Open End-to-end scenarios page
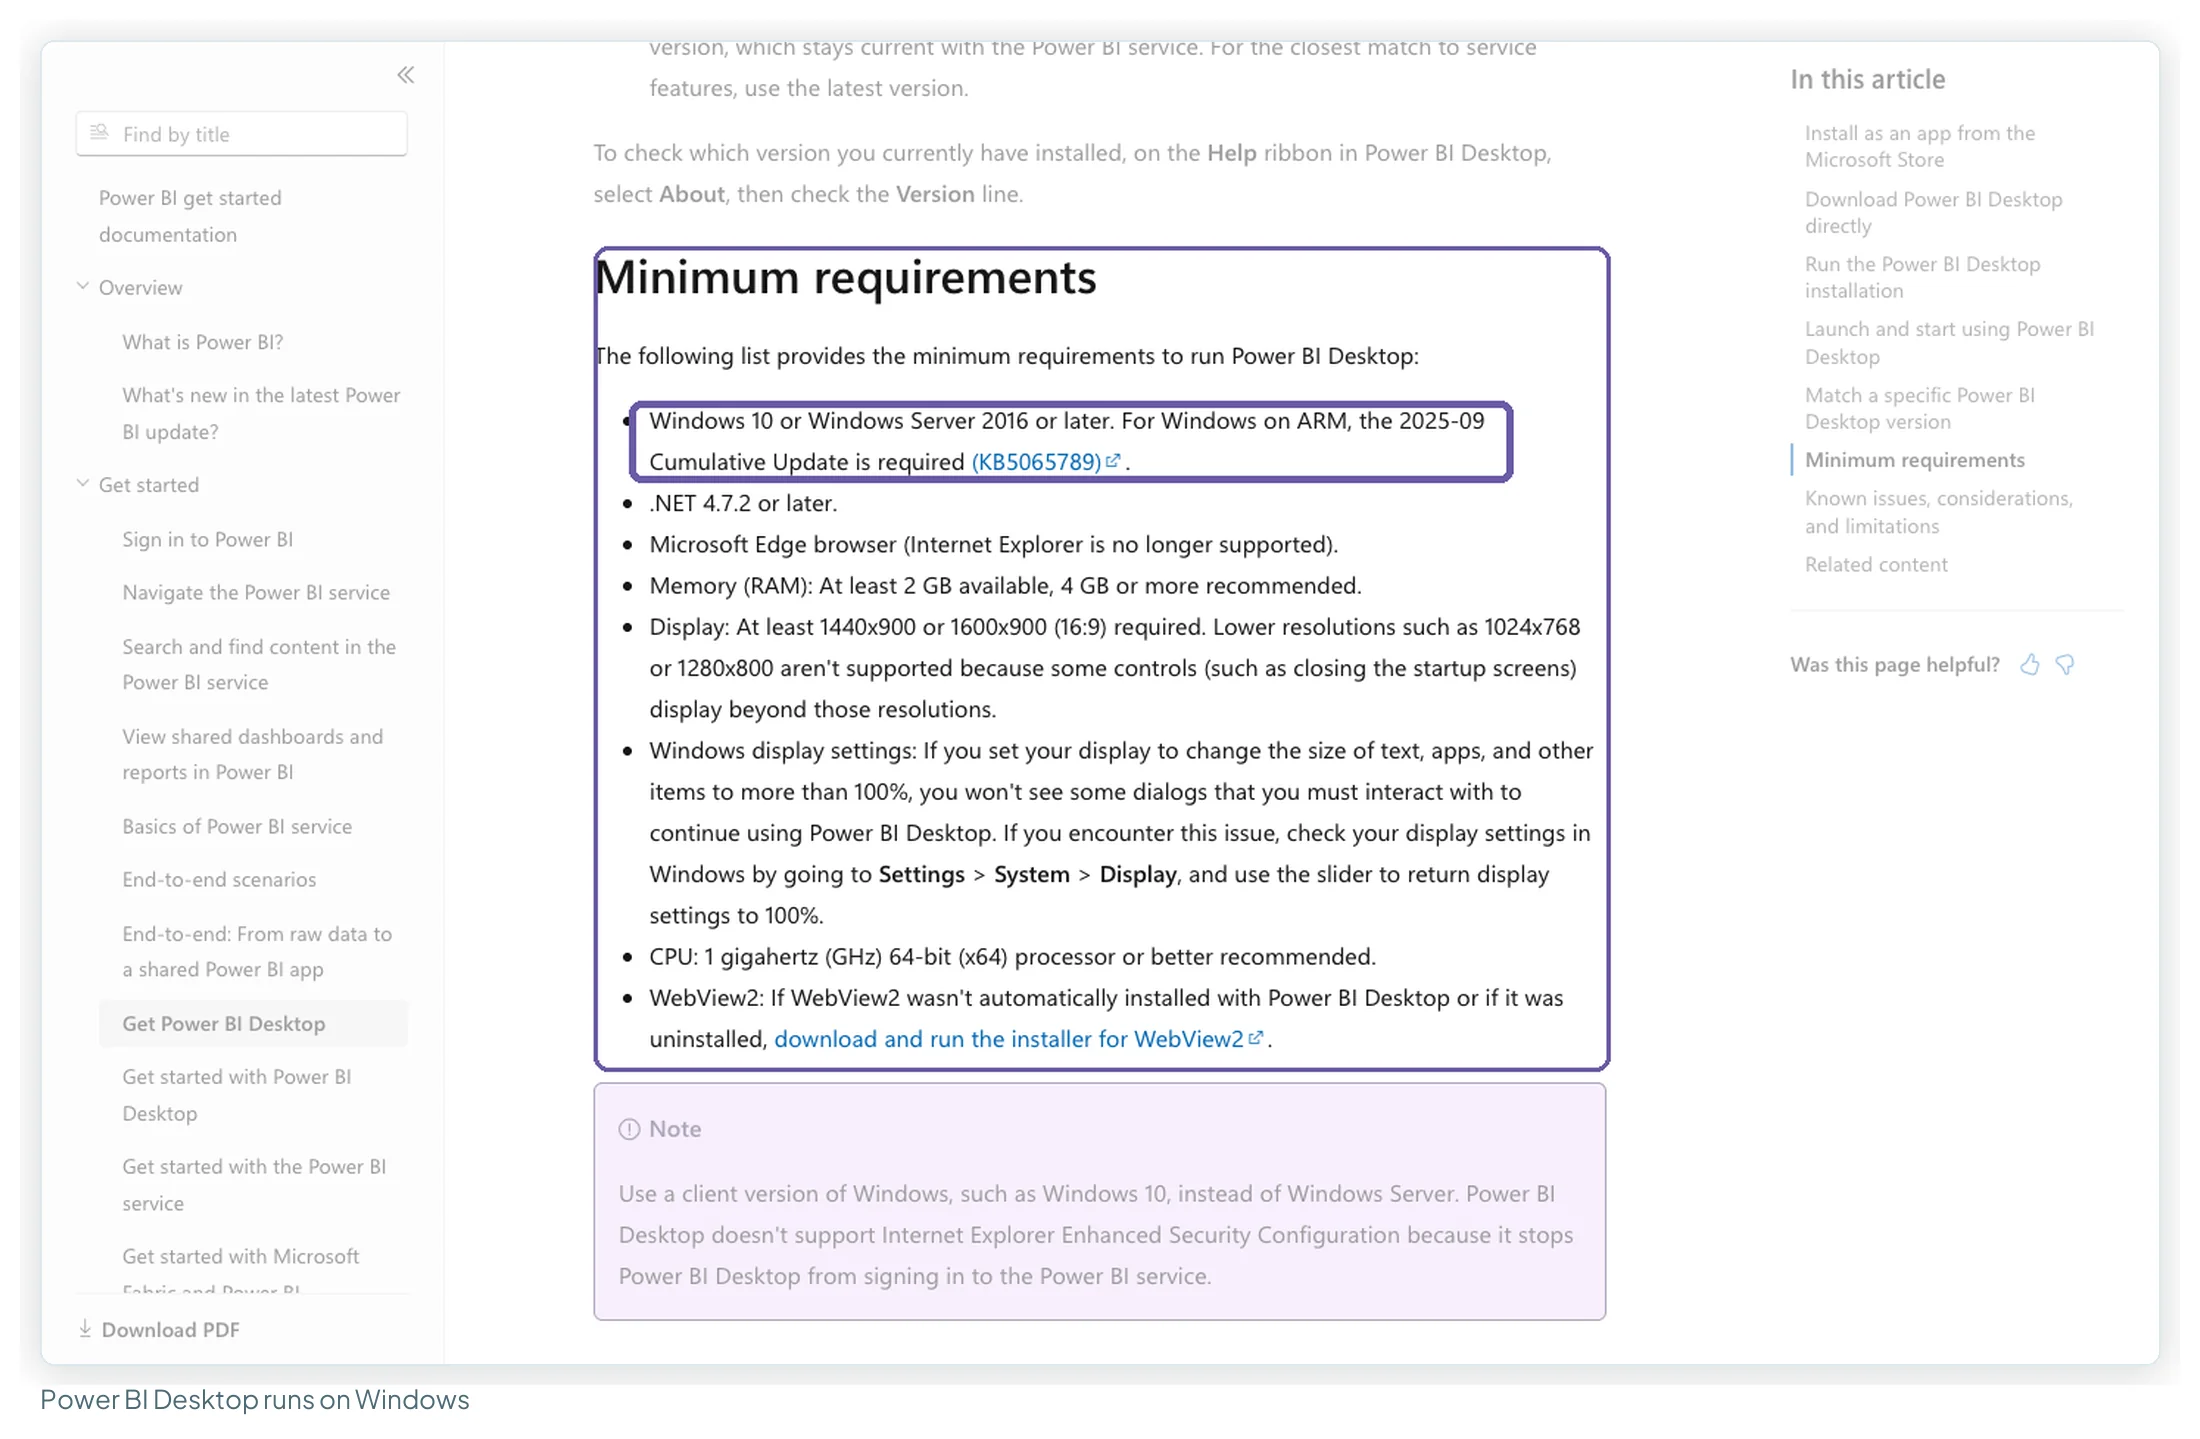The image size is (2200, 1439). point(219,879)
